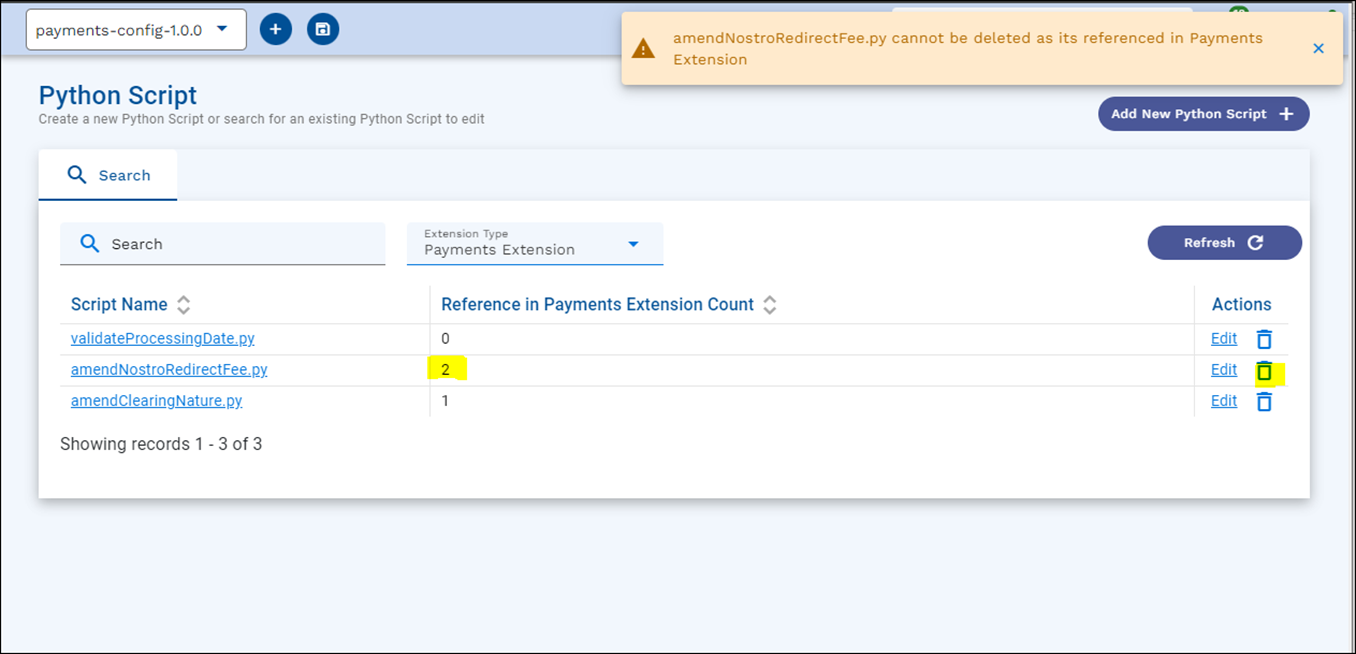Open amendClearingNature.py script link
The width and height of the screenshot is (1356, 654).
click(156, 401)
